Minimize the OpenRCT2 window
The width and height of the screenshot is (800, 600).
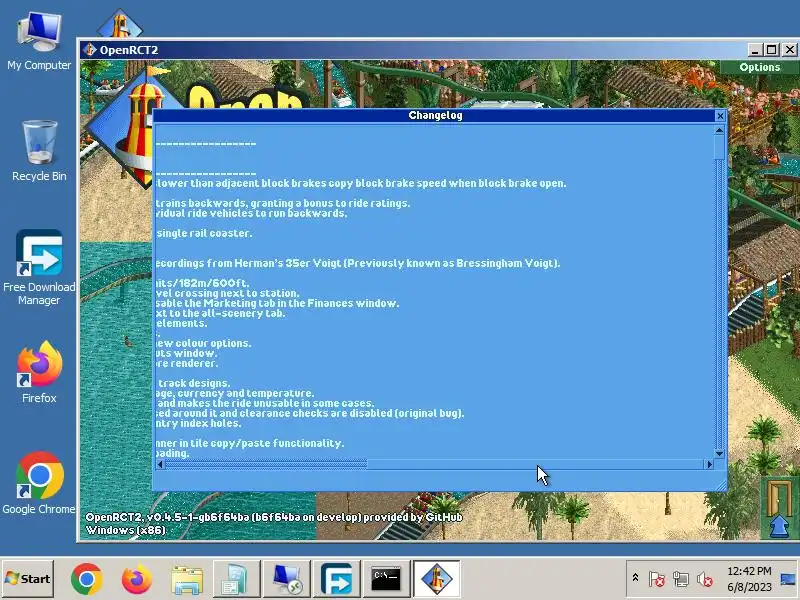755,49
